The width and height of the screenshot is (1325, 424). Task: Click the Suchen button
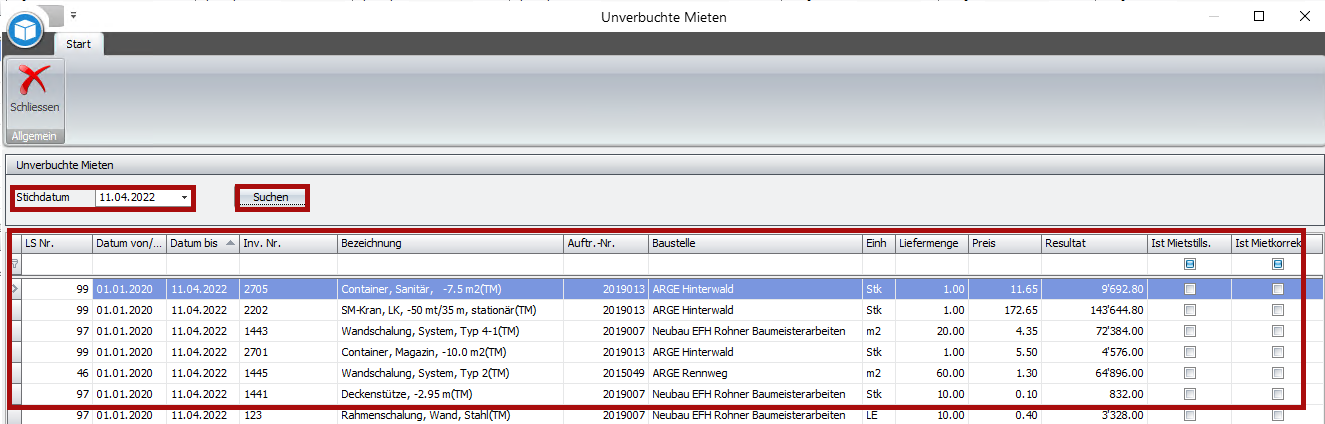pos(271,197)
